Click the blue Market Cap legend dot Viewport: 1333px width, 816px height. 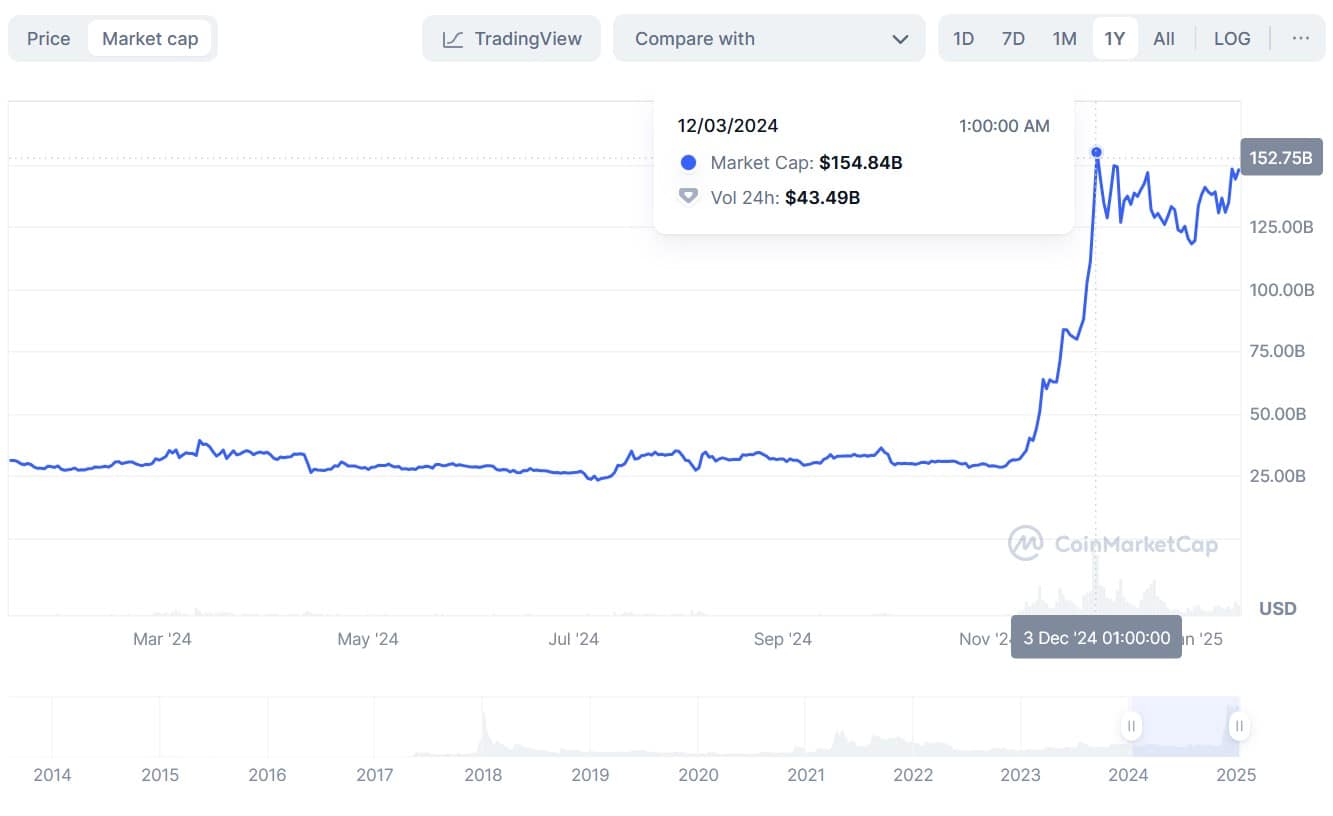click(x=688, y=162)
